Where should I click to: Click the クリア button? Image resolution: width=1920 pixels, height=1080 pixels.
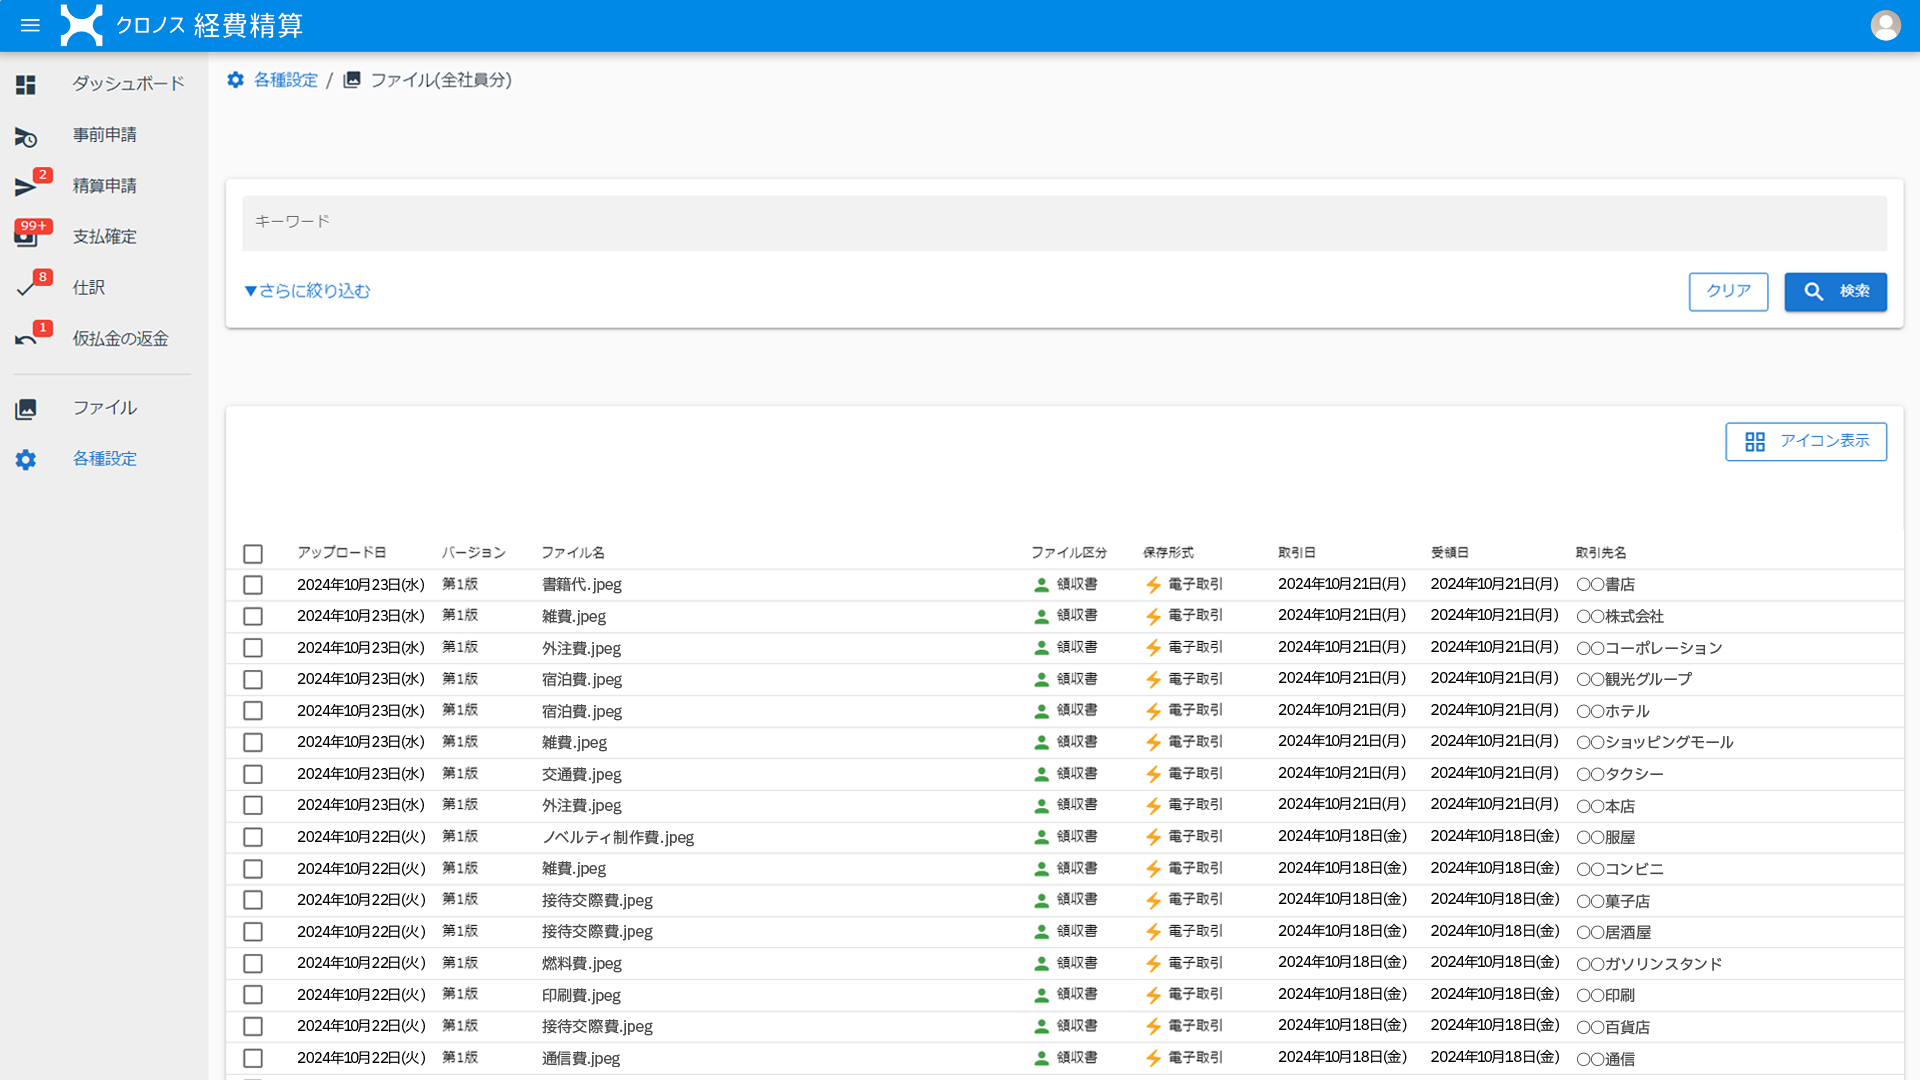[x=1728, y=292]
